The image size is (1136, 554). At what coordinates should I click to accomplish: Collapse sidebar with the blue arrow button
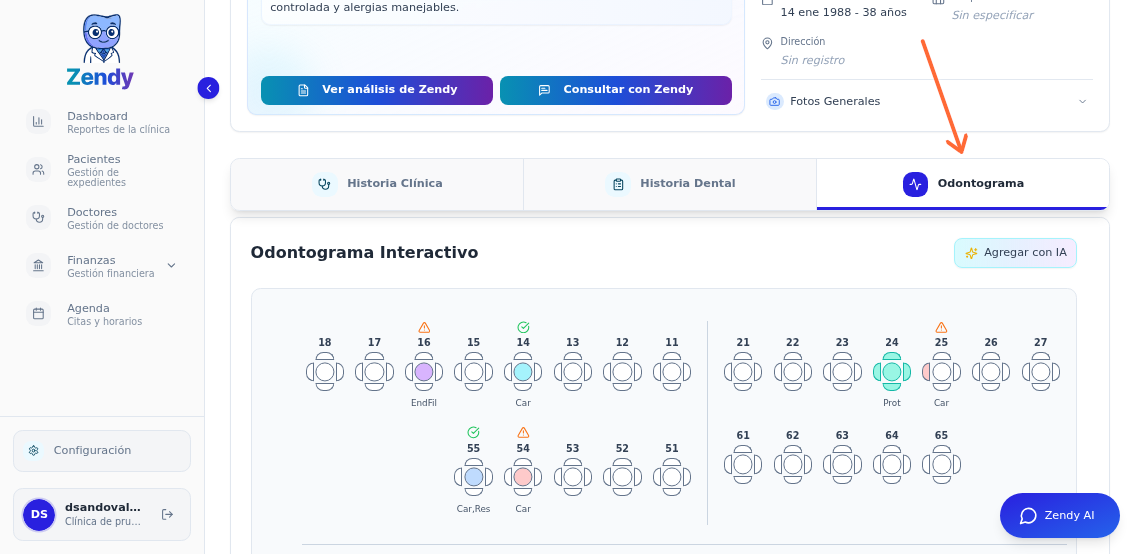(x=208, y=88)
